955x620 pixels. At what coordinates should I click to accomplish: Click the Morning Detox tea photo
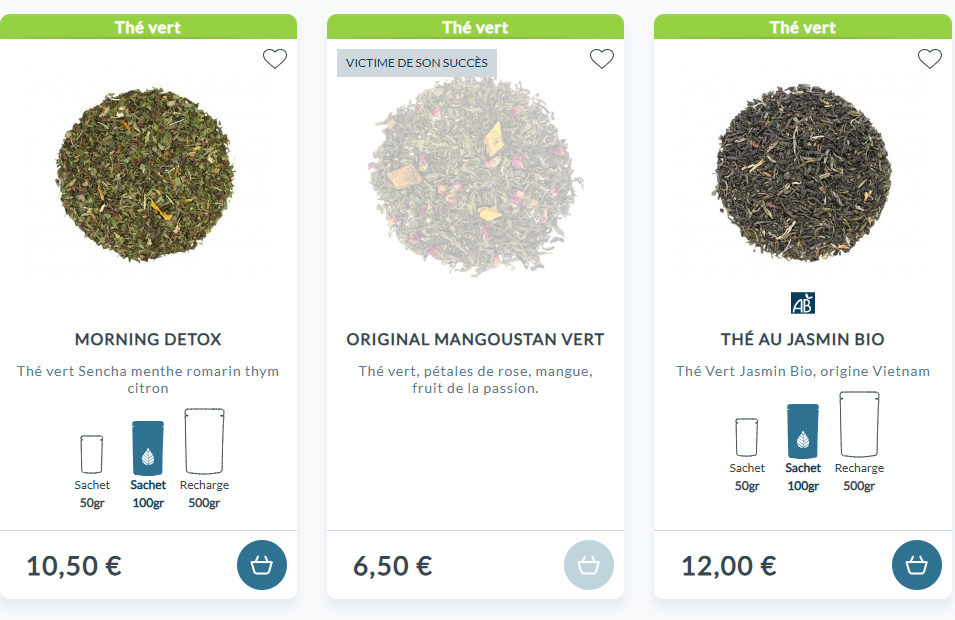click(x=147, y=175)
